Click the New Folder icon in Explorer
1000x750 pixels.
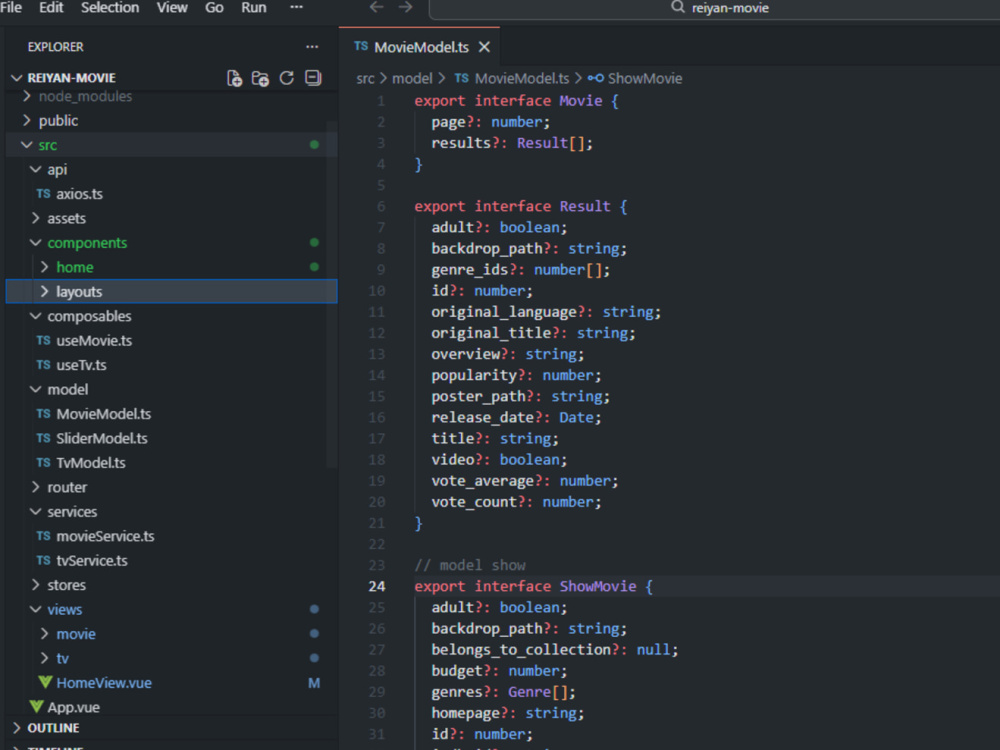point(260,78)
